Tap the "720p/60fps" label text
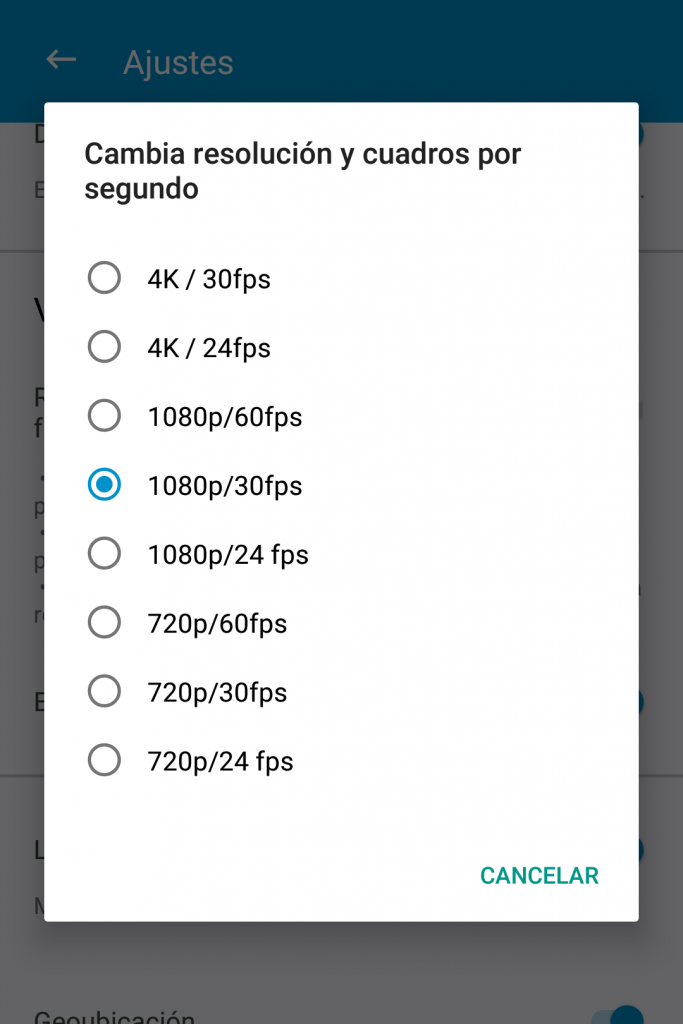This screenshot has width=683, height=1024. 217,624
